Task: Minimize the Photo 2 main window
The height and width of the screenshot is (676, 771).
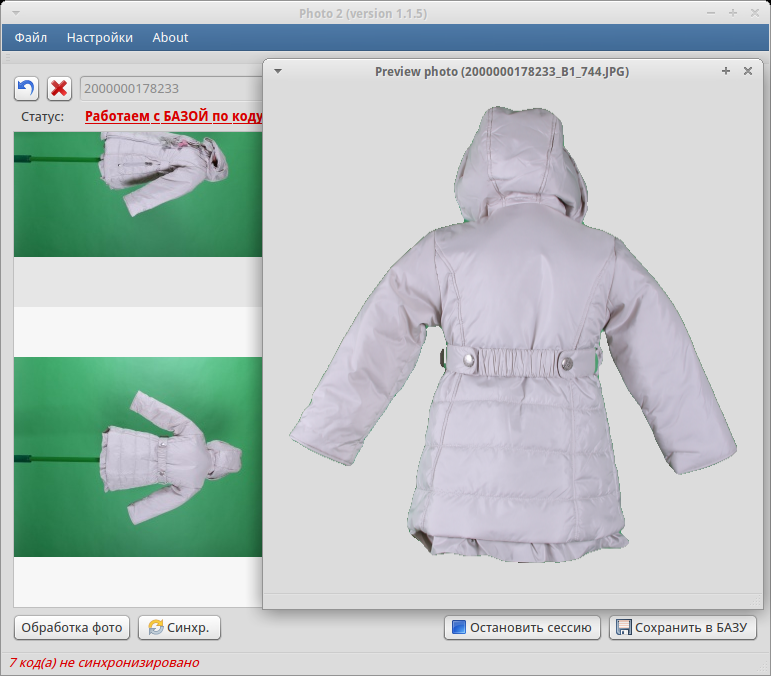Action: tap(711, 13)
